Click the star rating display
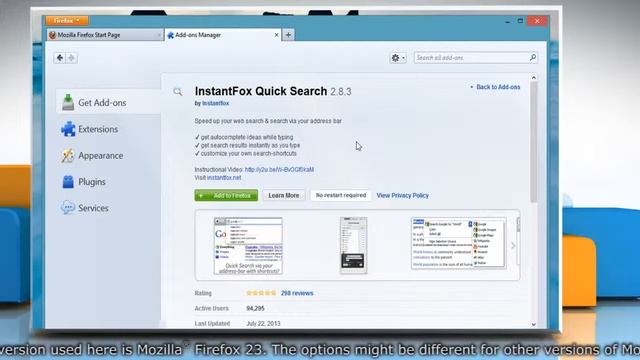 pos(261,293)
